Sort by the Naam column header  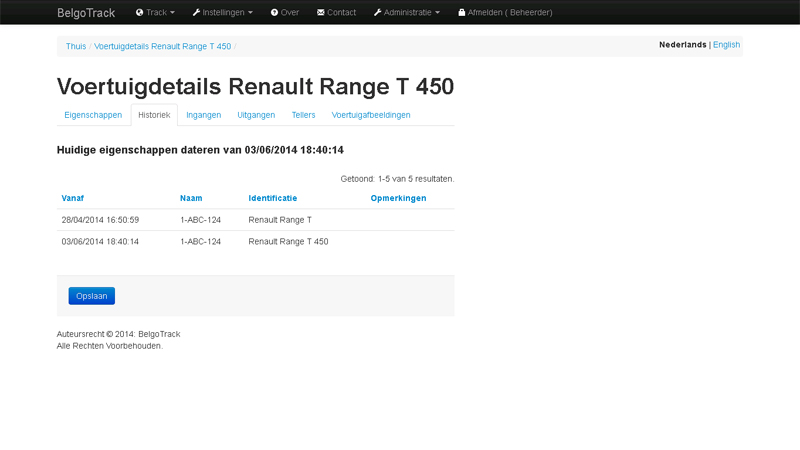click(x=191, y=198)
